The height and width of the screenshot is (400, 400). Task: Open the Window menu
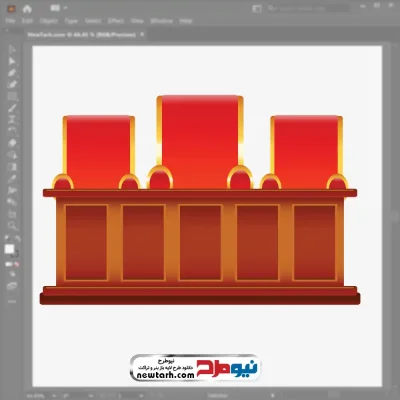tap(162, 21)
